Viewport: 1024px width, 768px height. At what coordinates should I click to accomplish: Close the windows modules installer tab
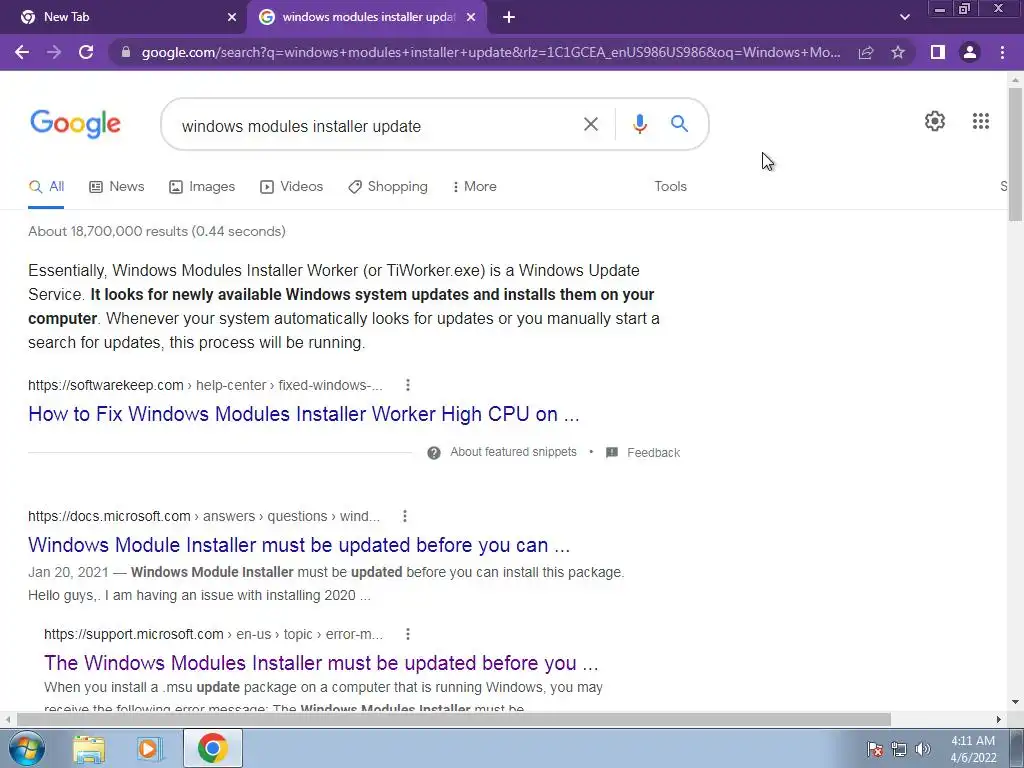(x=471, y=18)
